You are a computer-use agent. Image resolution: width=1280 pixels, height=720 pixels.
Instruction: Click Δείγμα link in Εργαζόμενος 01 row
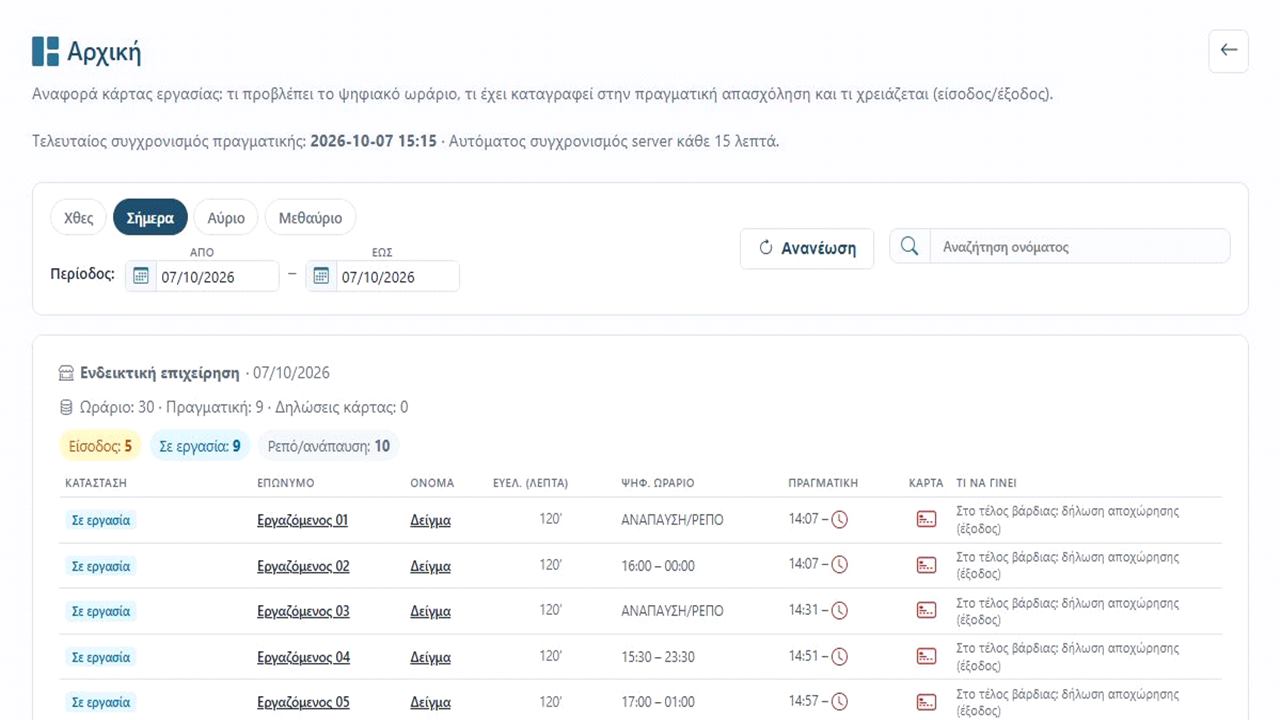coord(431,520)
